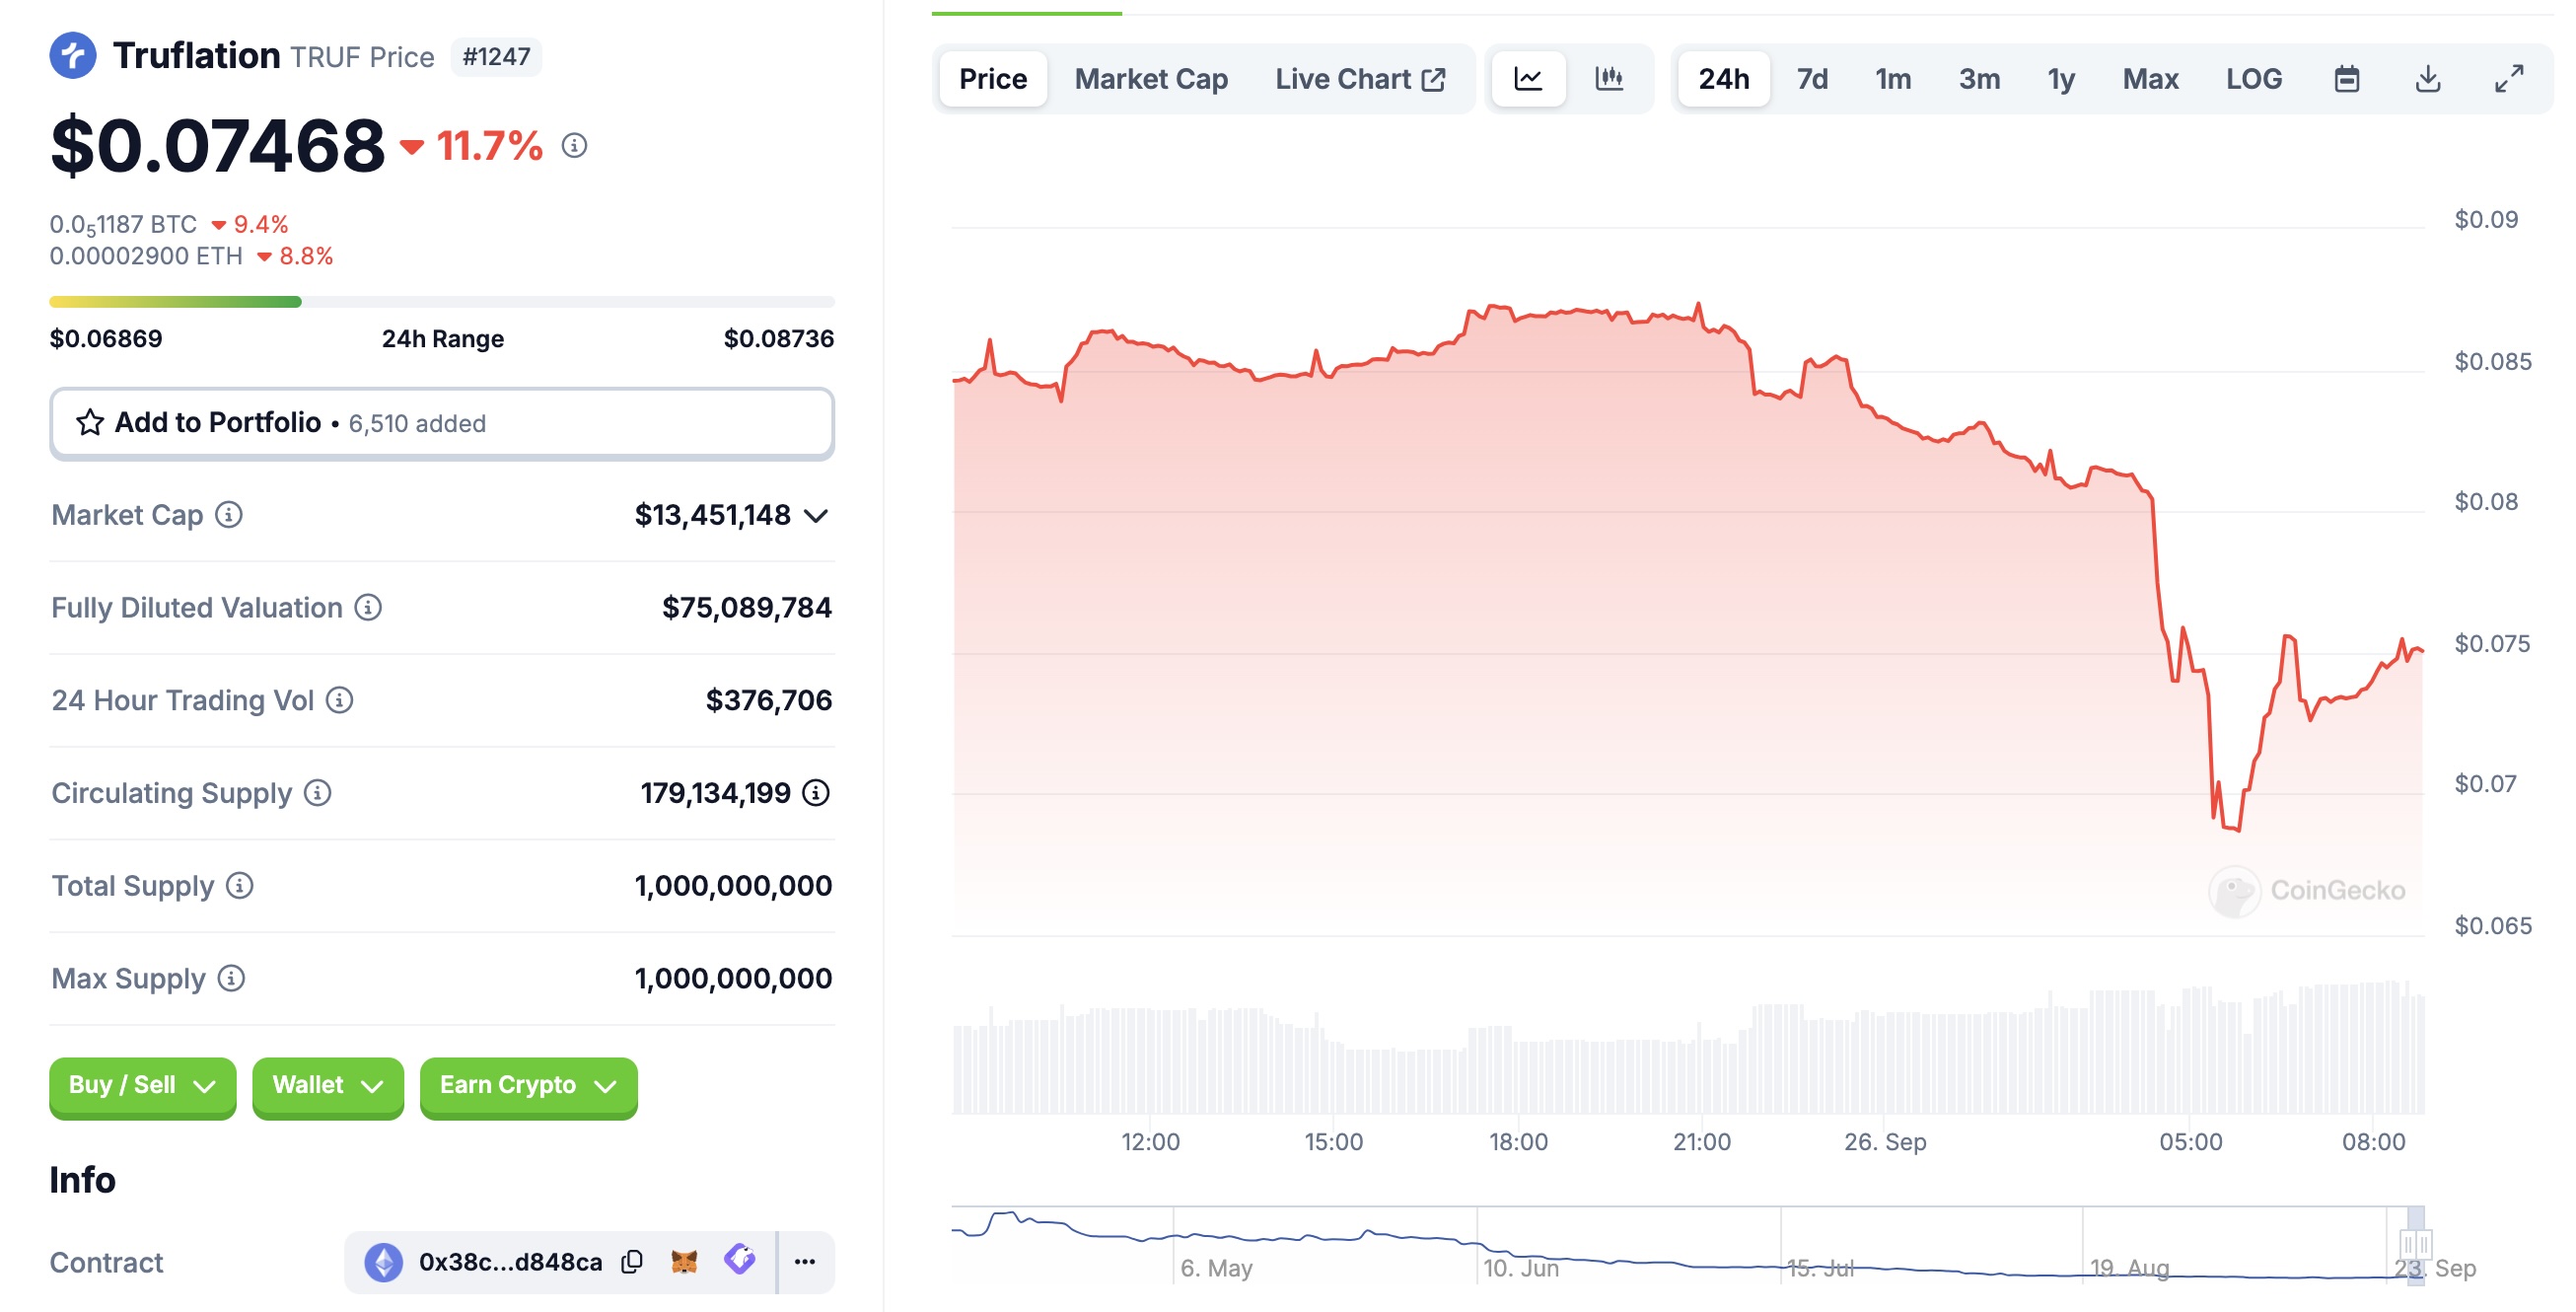
Task: Click the star icon in Add to Portfolio
Action: point(90,423)
